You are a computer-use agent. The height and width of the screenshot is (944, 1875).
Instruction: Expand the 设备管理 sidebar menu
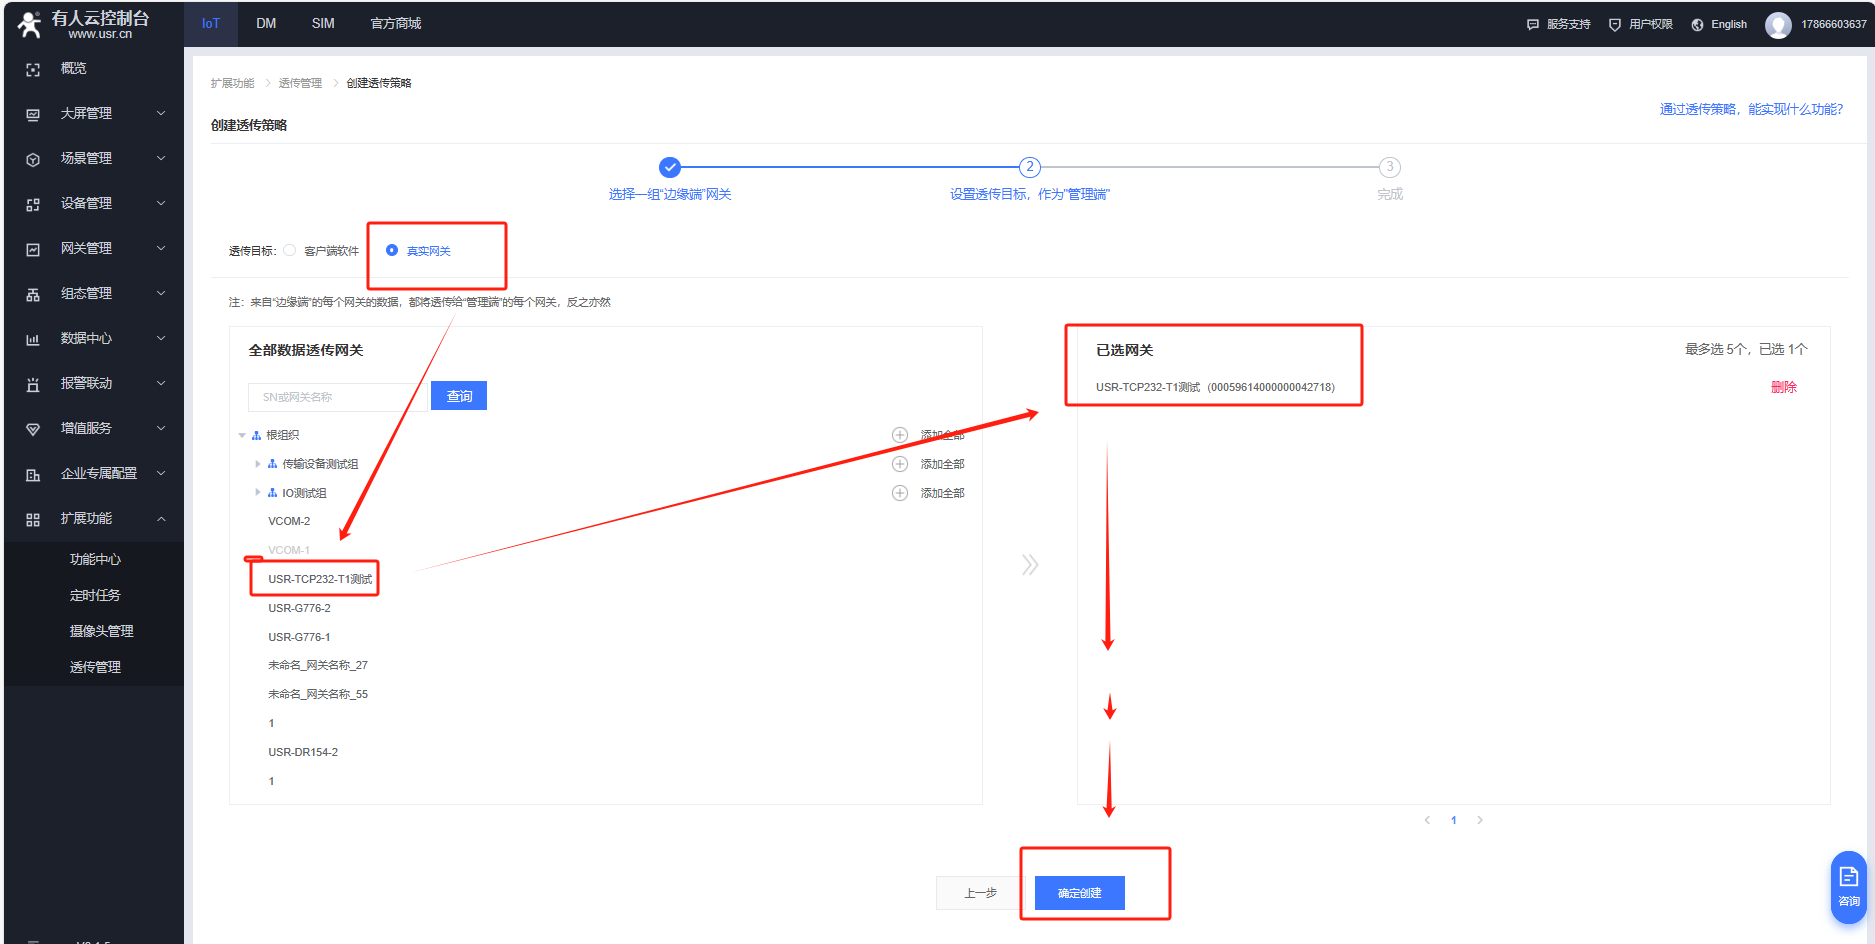[x=160, y=204]
